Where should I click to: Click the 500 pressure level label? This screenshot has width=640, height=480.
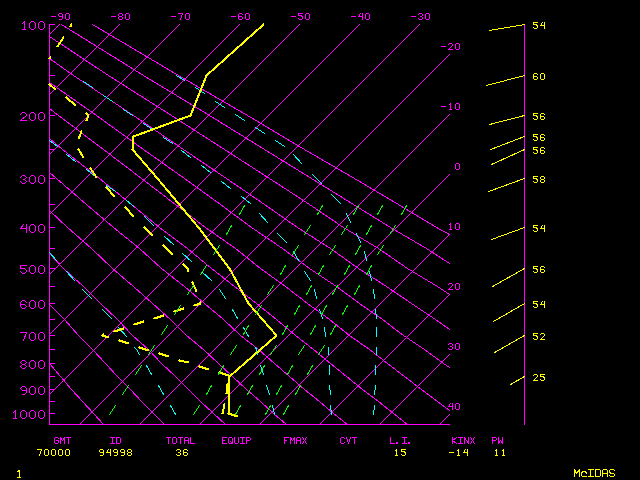pyautogui.click(x=33, y=269)
